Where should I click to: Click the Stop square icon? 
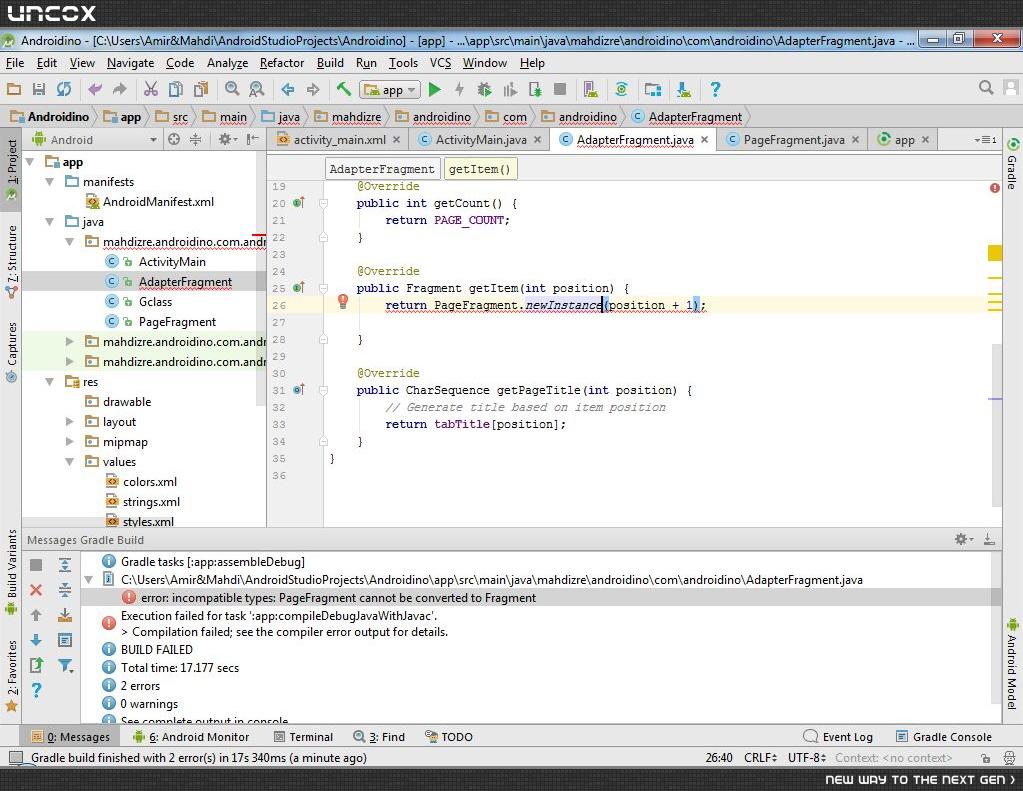[560, 89]
